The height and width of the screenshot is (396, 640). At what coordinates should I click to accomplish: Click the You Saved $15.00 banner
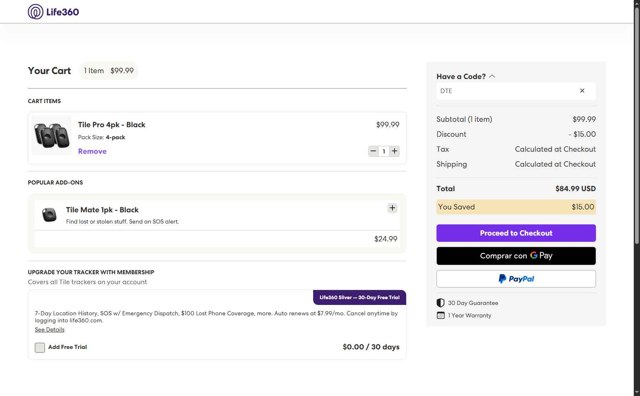point(516,207)
